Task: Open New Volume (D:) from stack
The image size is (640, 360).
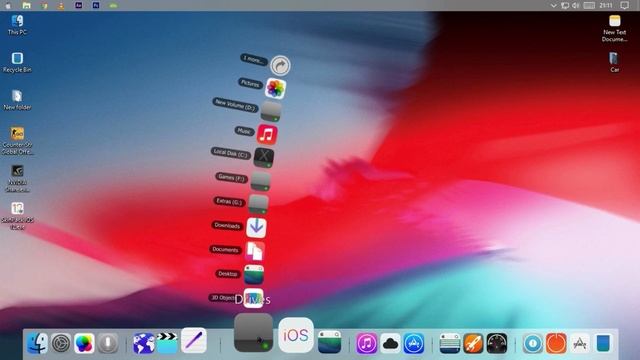Action: (x=271, y=111)
